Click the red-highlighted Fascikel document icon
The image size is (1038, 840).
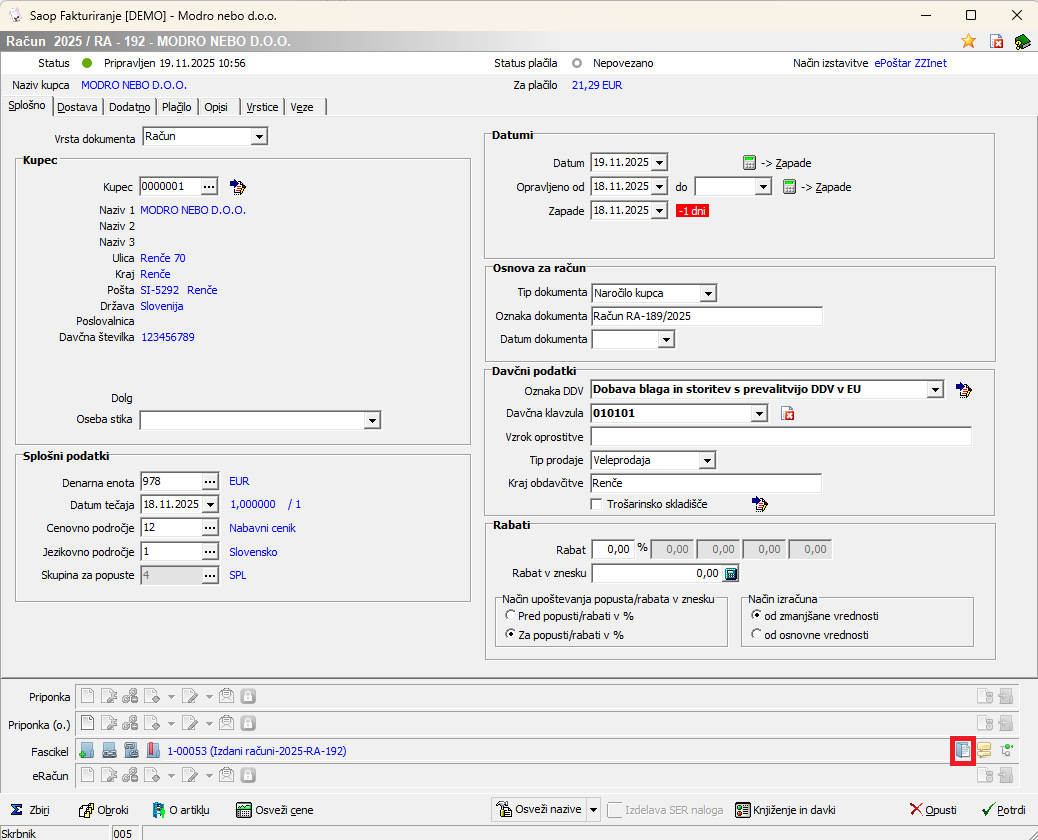coord(962,750)
